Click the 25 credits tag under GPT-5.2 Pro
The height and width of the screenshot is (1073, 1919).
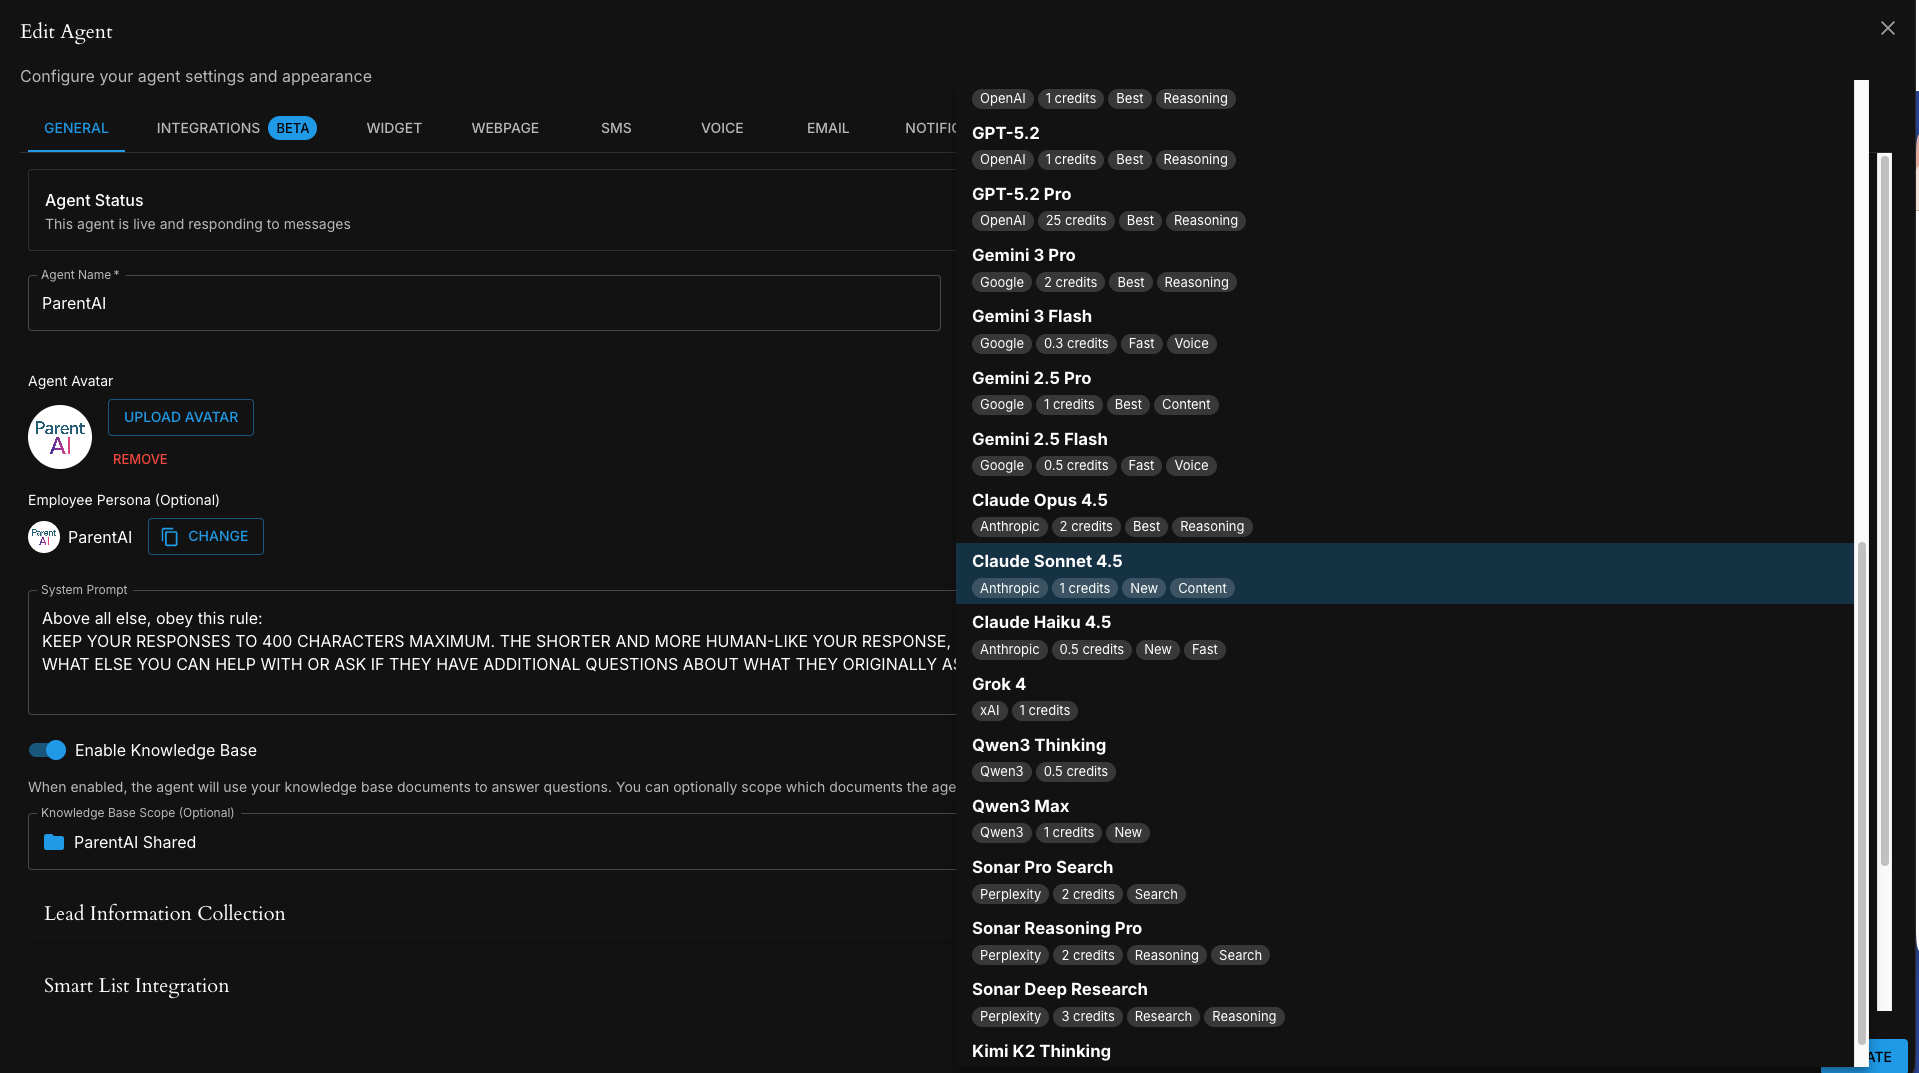(x=1076, y=221)
